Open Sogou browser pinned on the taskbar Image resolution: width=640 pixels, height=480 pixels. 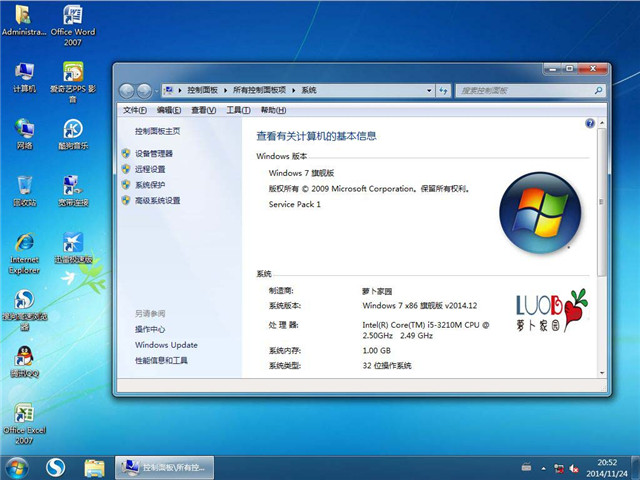pyautogui.click(x=56, y=468)
